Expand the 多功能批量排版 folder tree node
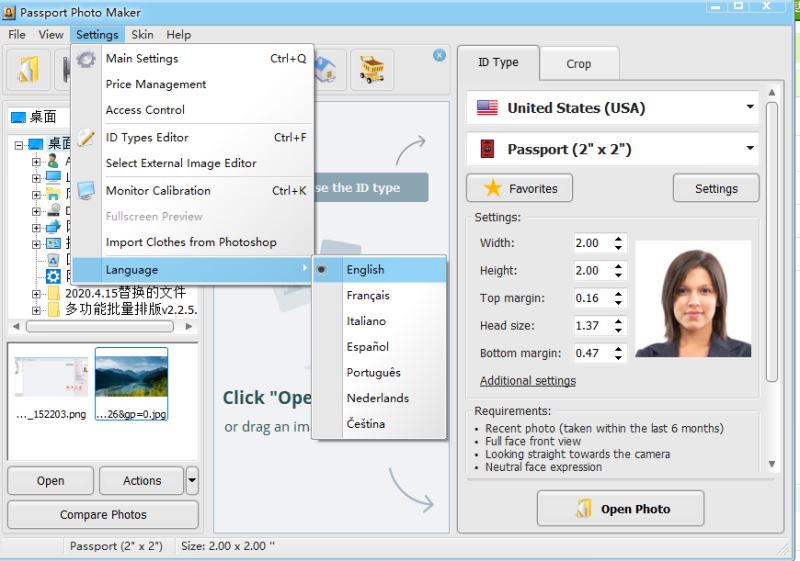 [36, 310]
